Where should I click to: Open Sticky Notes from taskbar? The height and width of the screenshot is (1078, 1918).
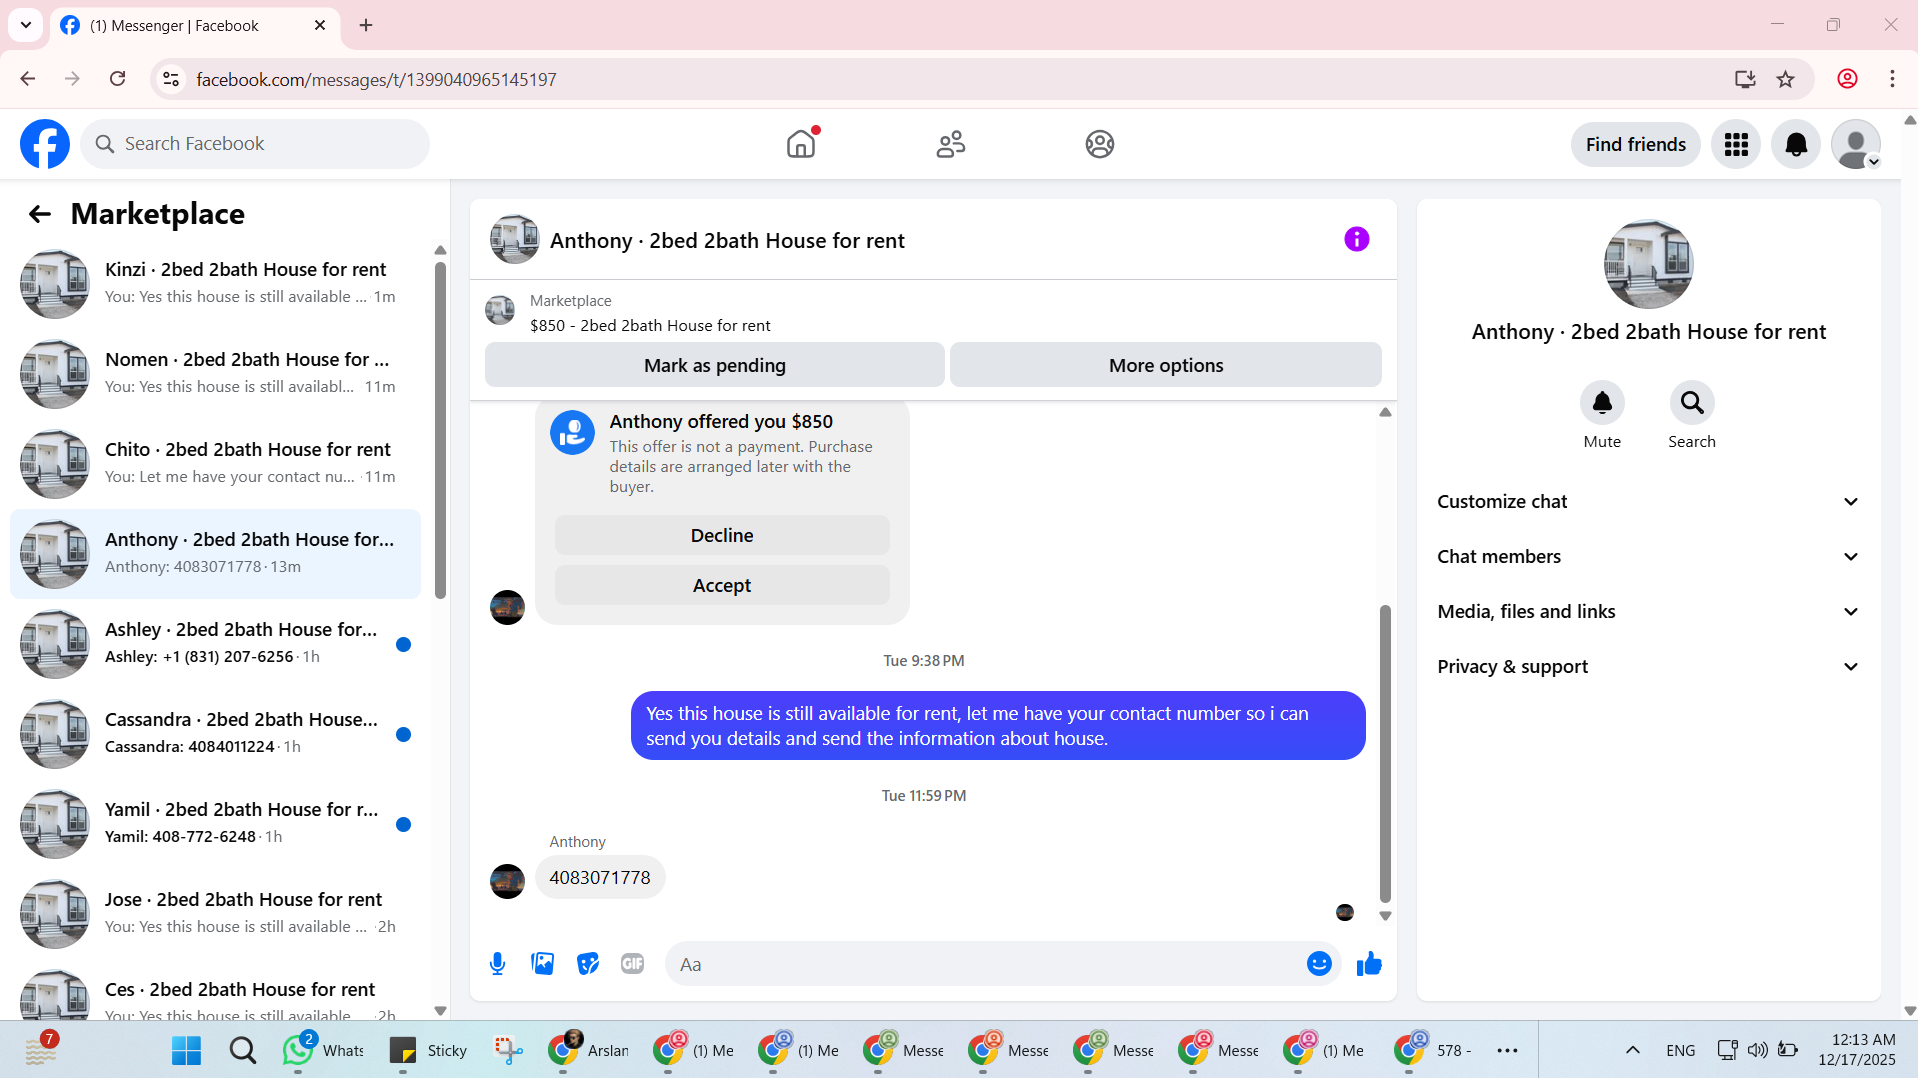(428, 1050)
